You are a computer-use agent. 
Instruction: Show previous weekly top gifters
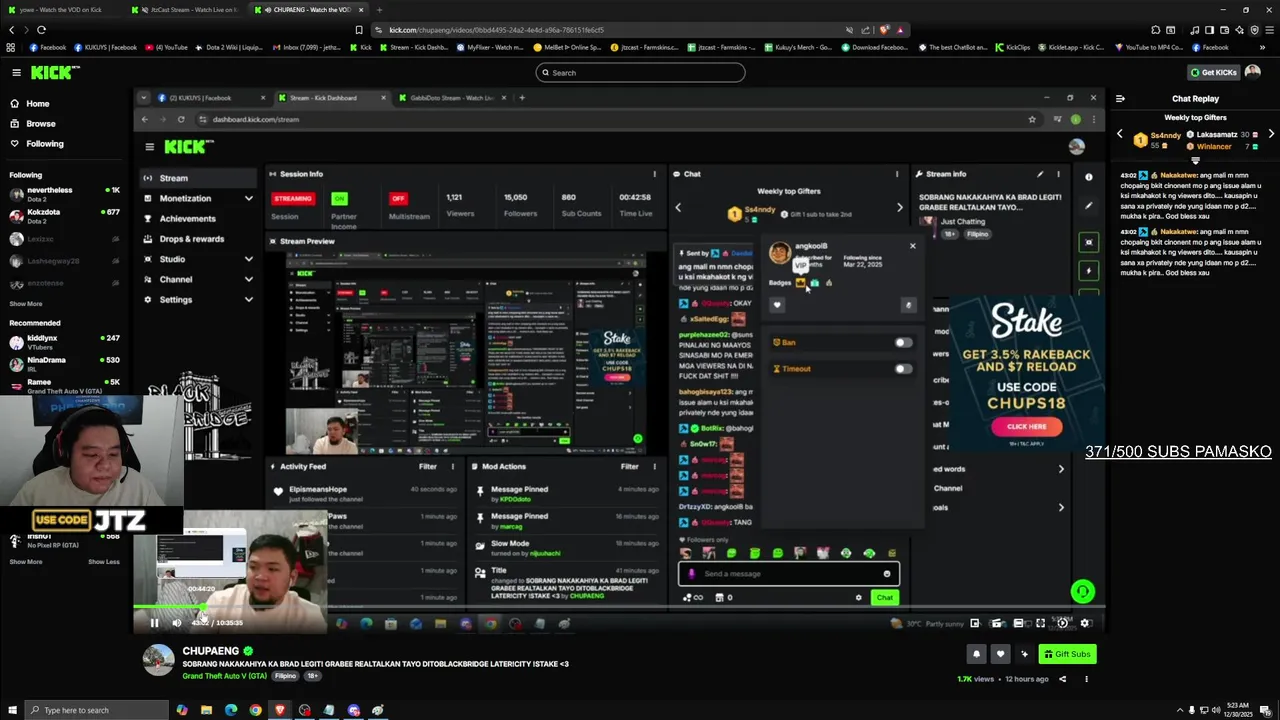(x=1119, y=134)
